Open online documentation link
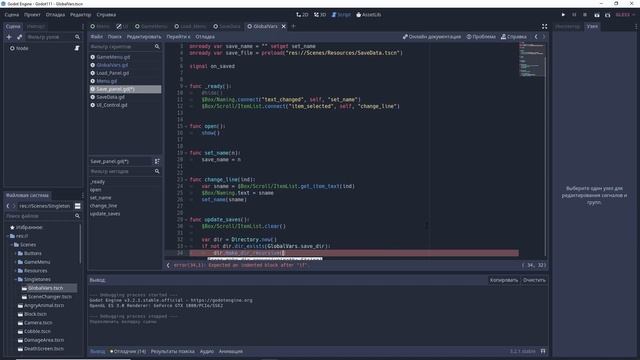This screenshot has height=360, width=640. pos(432,37)
